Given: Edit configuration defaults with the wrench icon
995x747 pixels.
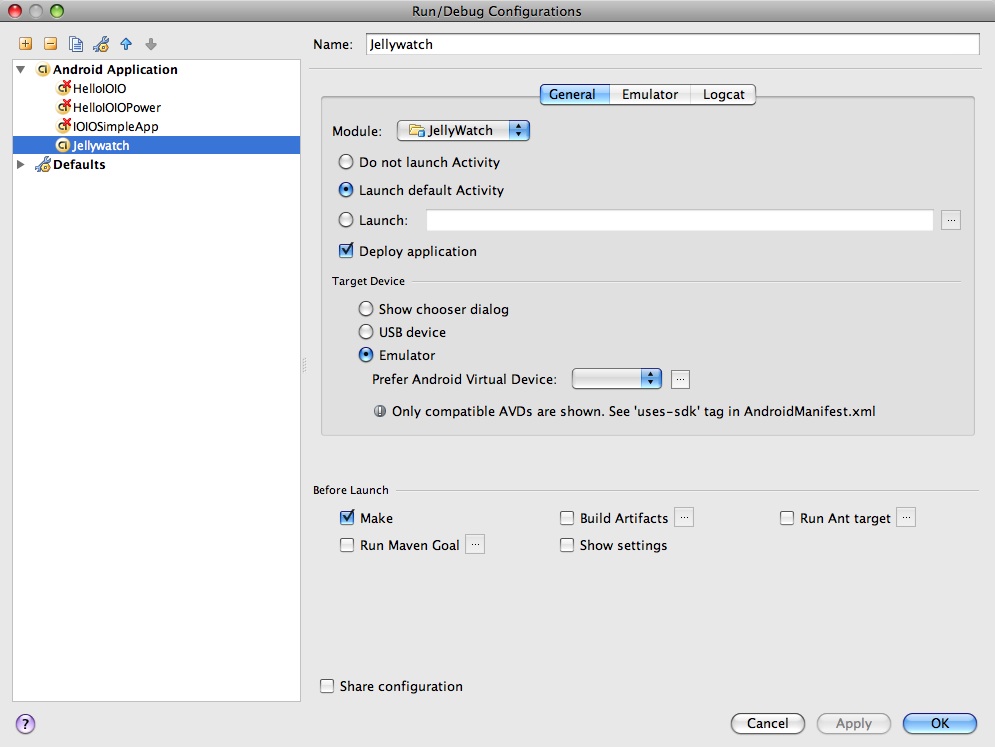Looking at the screenshot, I should (x=100, y=43).
